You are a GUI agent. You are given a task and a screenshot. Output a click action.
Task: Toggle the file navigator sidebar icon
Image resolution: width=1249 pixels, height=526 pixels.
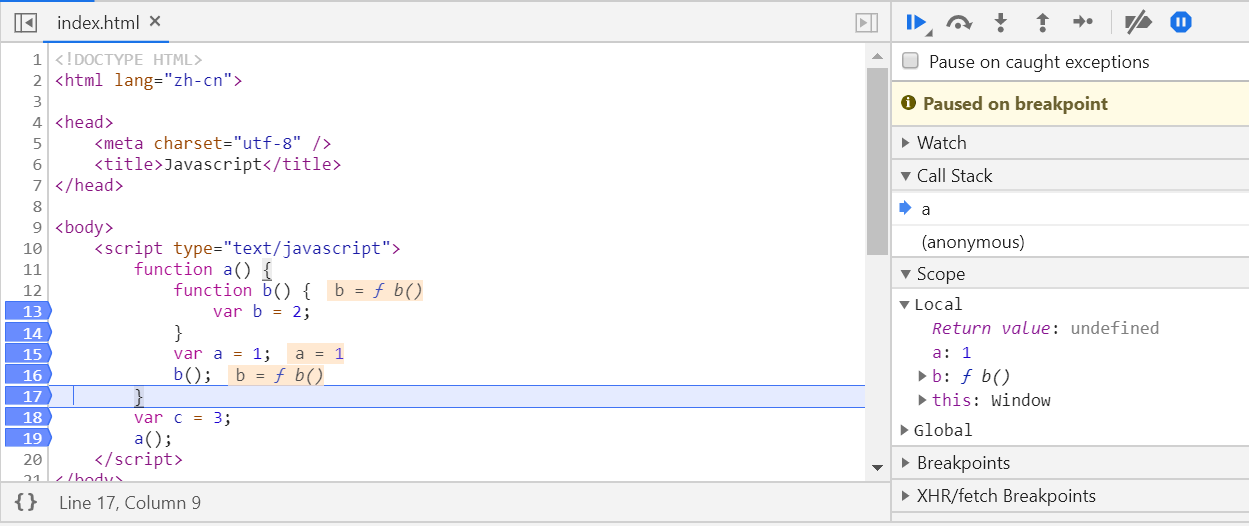coord(26,22)
